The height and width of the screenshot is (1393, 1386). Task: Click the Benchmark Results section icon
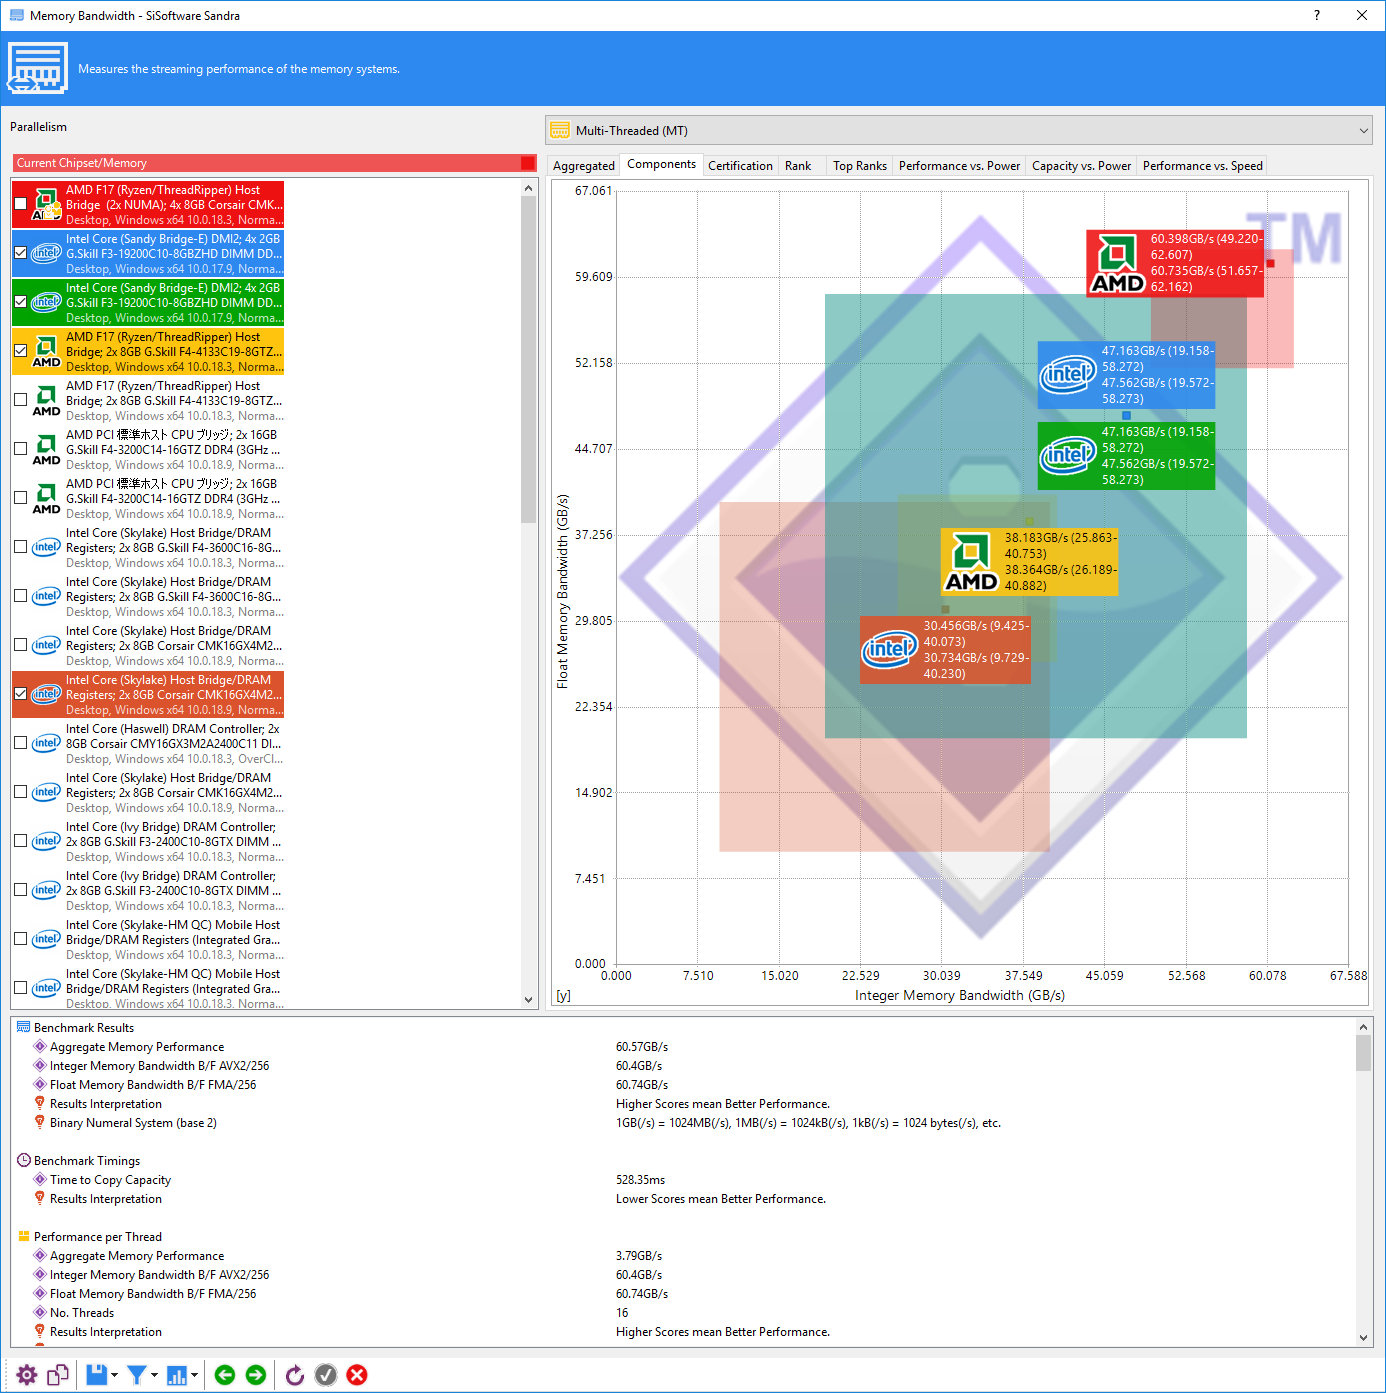[24, 1028]
